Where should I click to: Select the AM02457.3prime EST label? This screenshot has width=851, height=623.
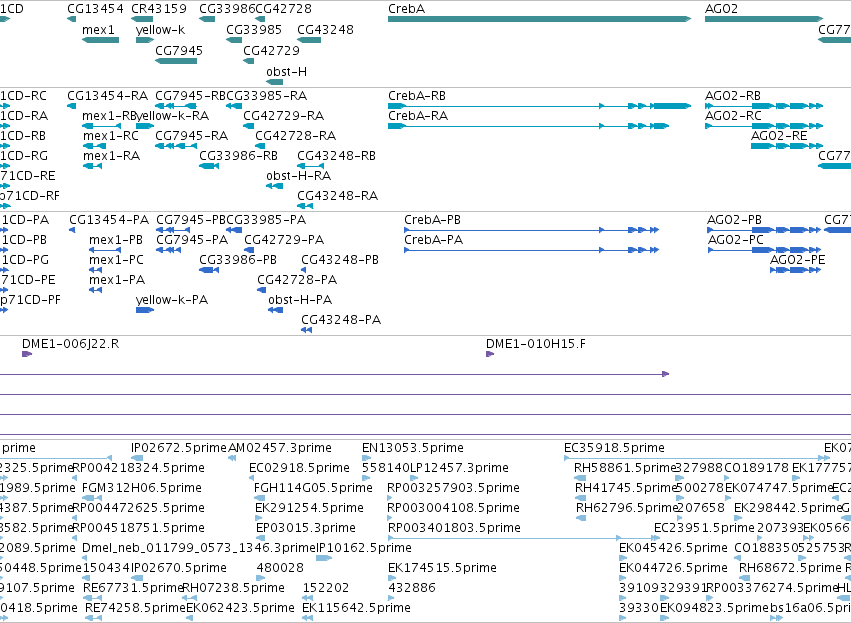click(280, 448)
